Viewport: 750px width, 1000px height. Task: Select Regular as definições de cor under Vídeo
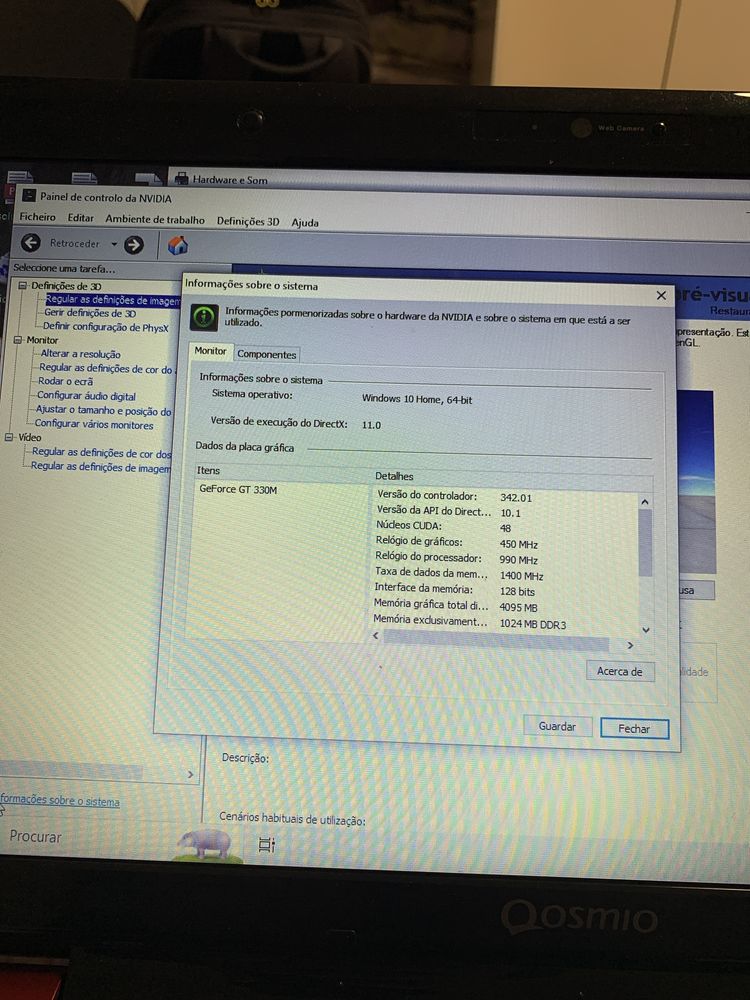tap(101, 453)
